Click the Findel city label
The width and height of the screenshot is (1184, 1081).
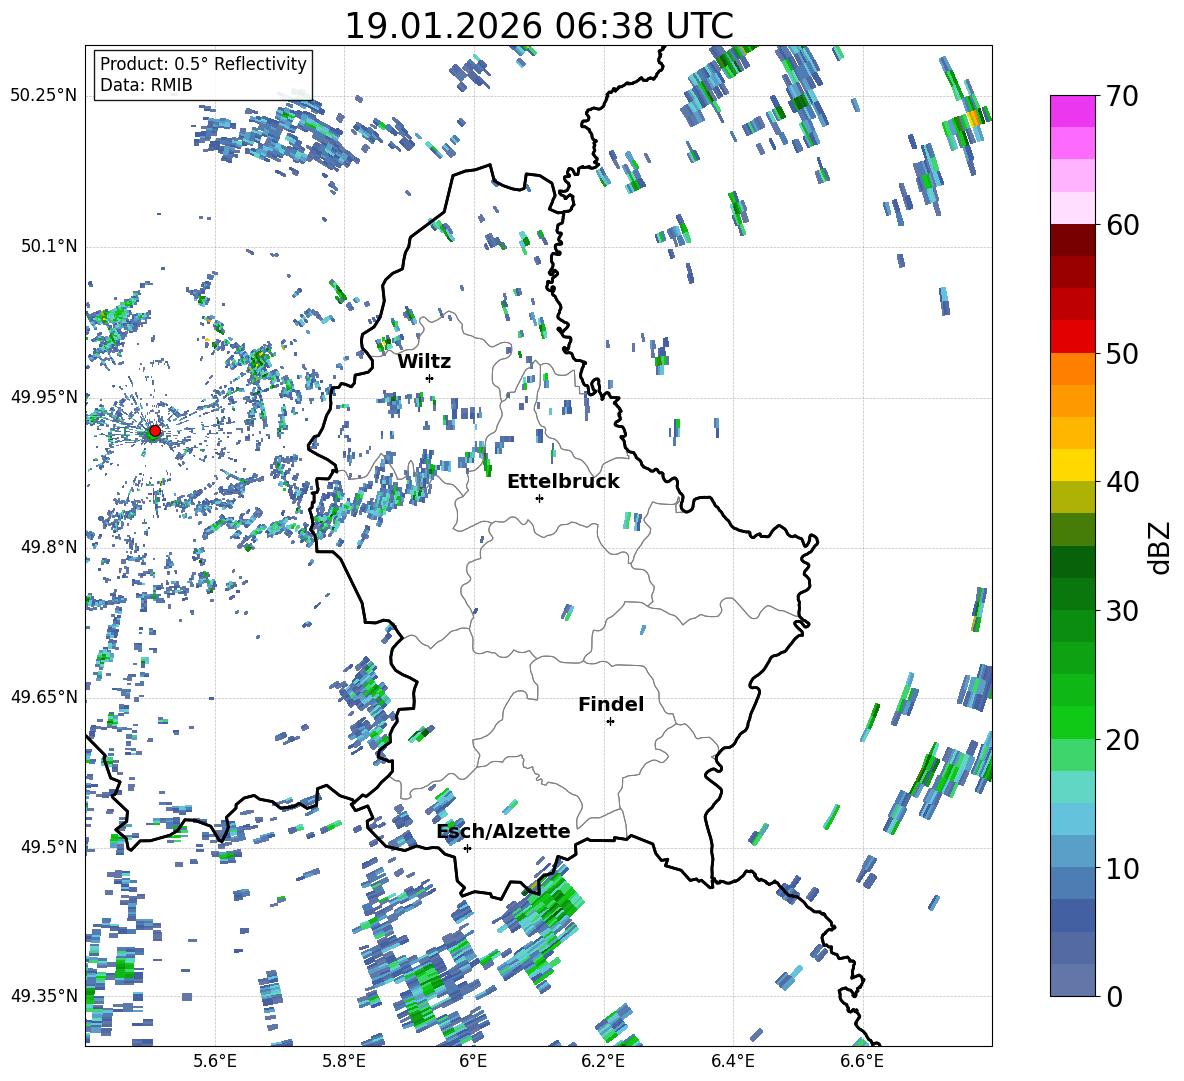[611, 704]
